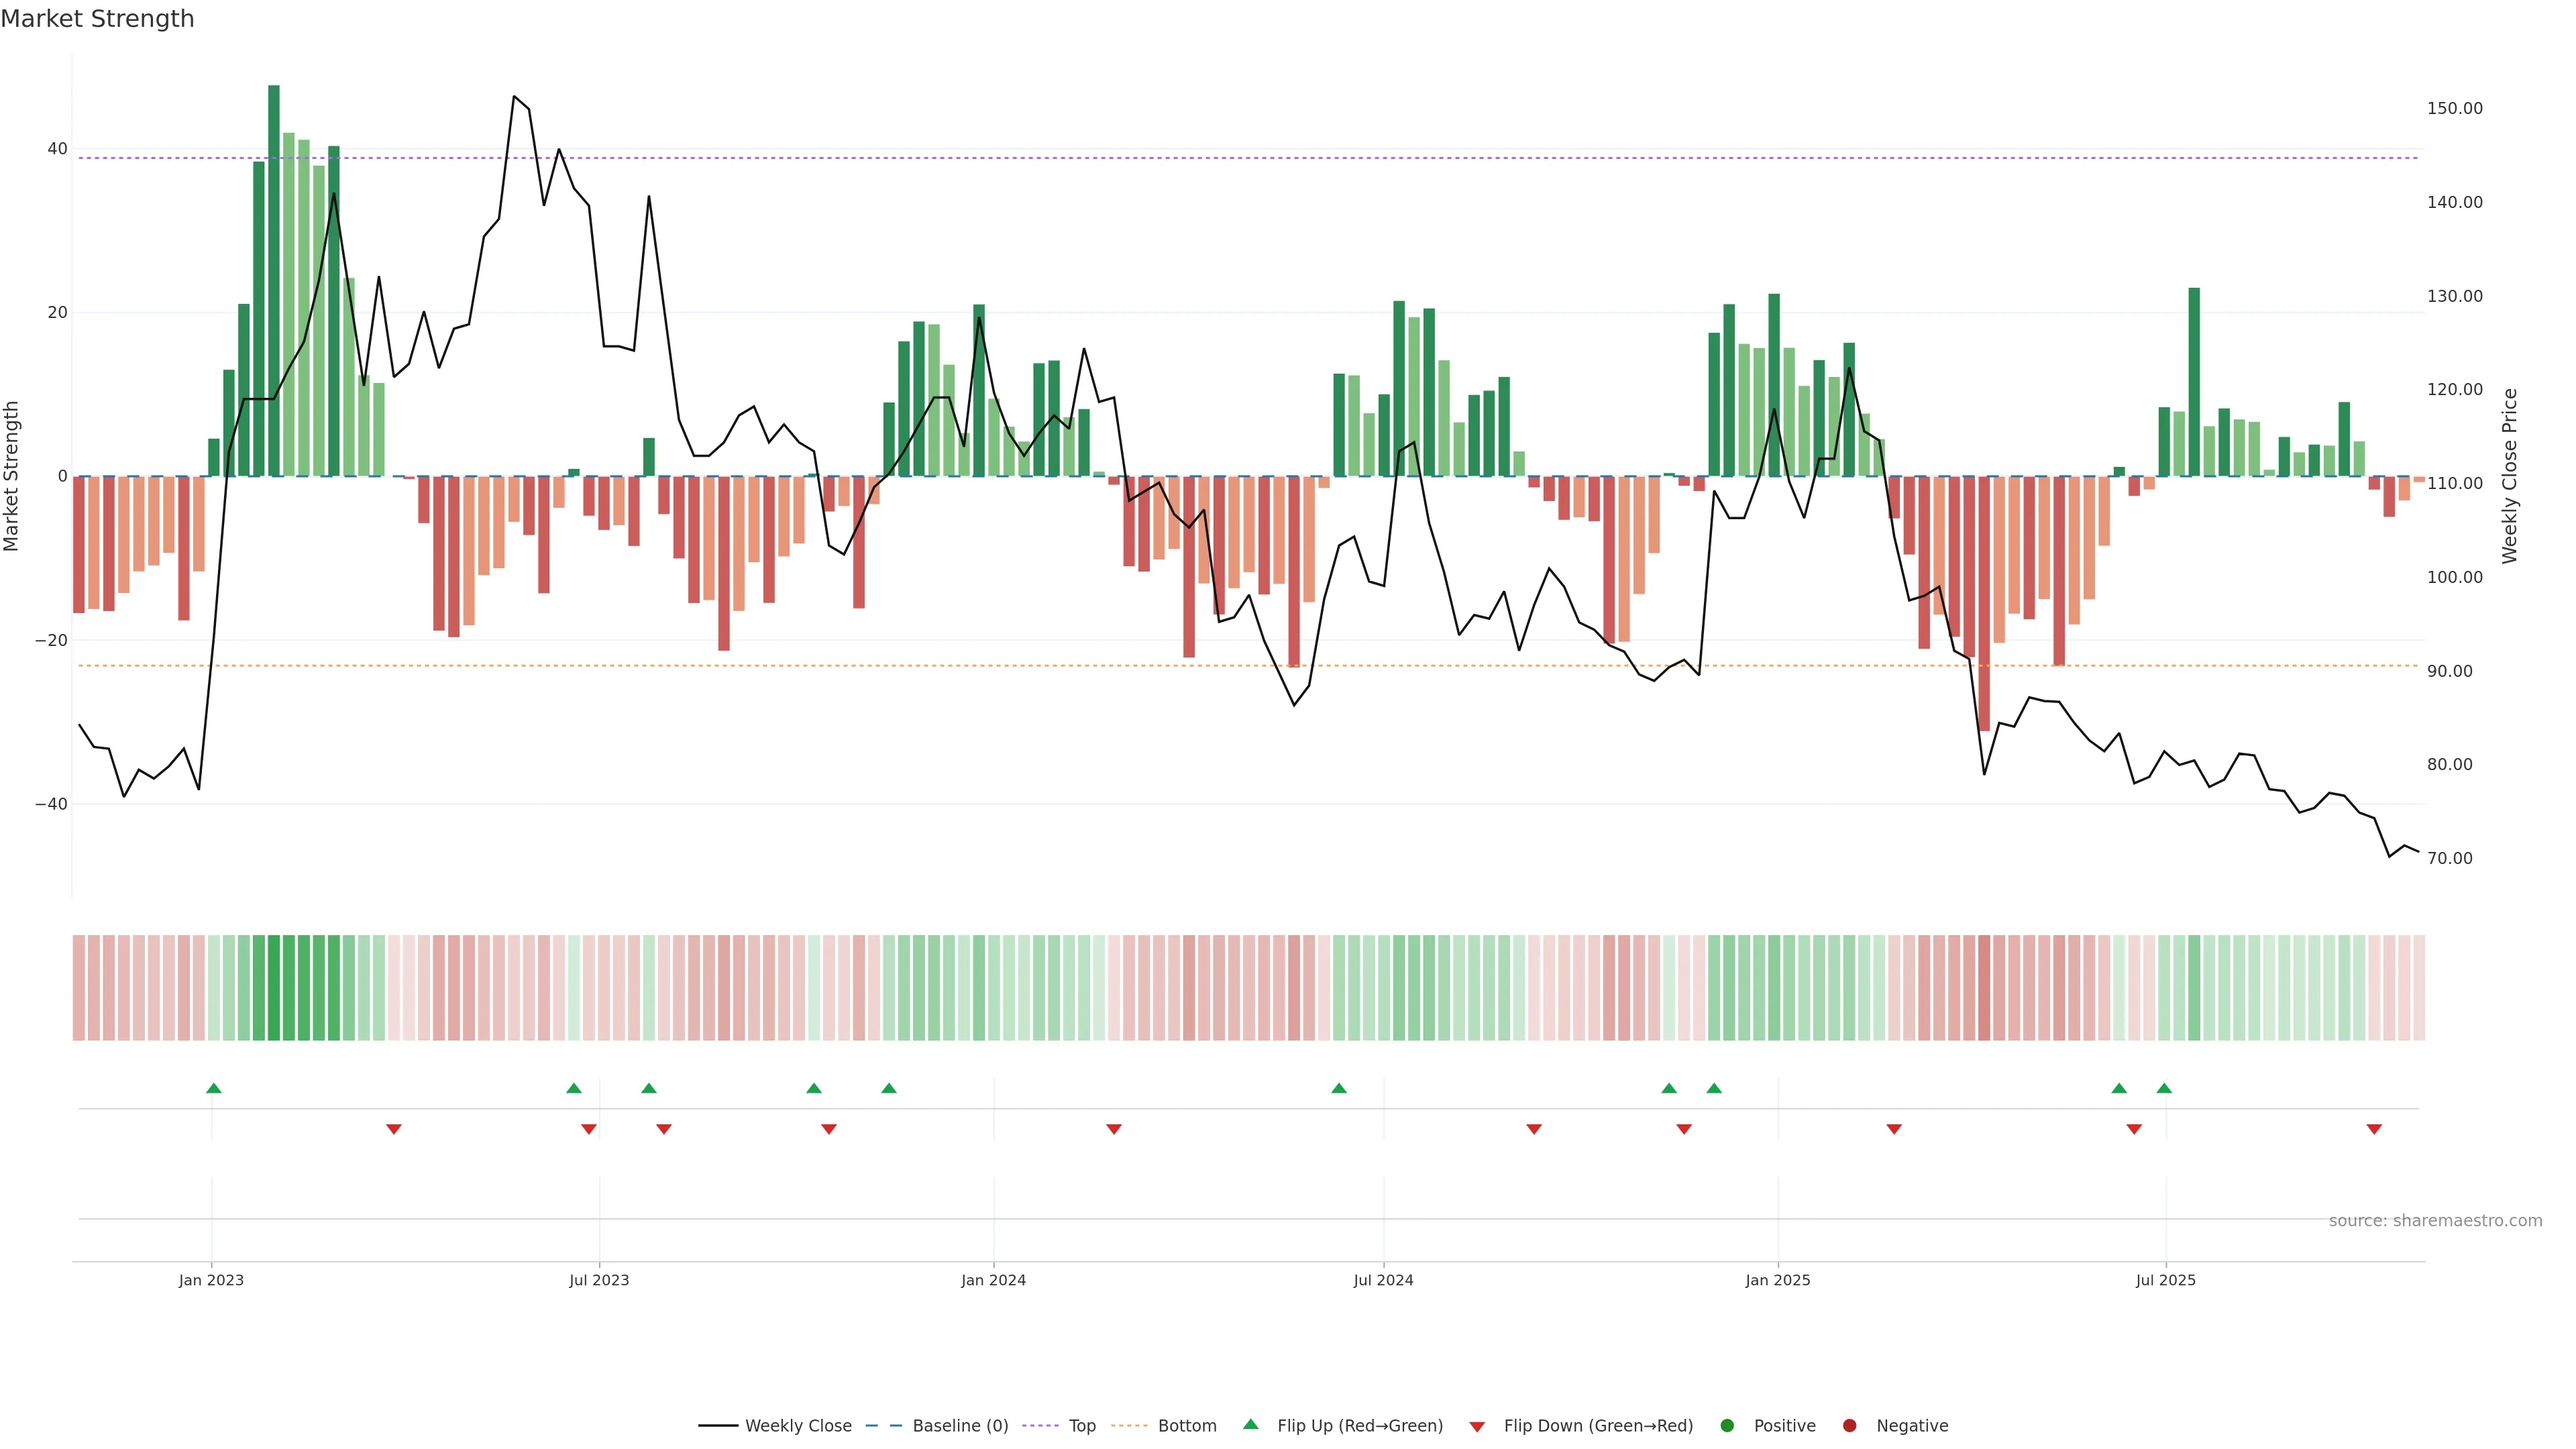Click the Flip Down red triangle legend icon
2576x1449 pixels.
coord(1477,1426)
